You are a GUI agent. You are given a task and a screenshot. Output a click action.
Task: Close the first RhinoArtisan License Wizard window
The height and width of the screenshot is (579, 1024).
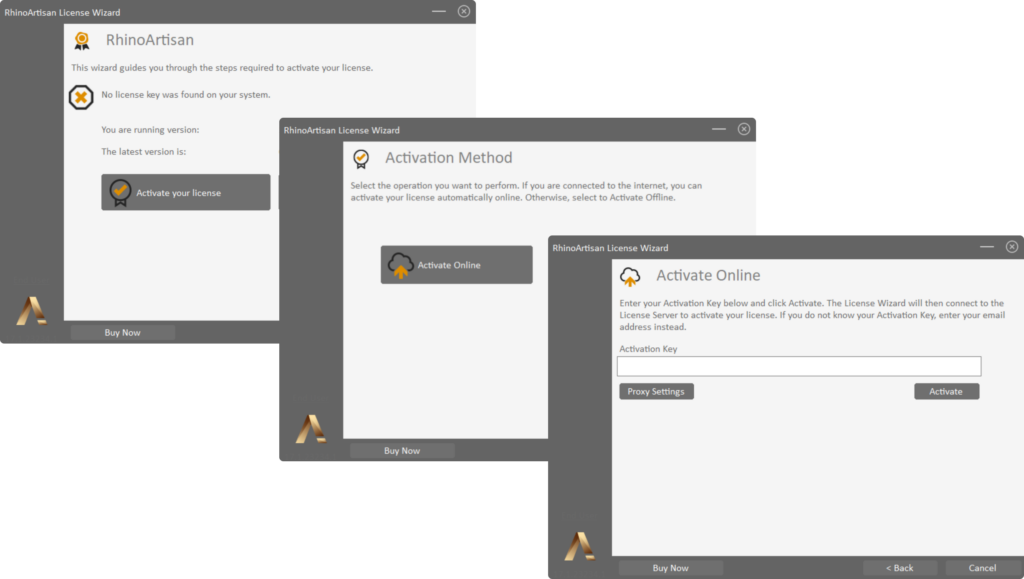[464, 11]
